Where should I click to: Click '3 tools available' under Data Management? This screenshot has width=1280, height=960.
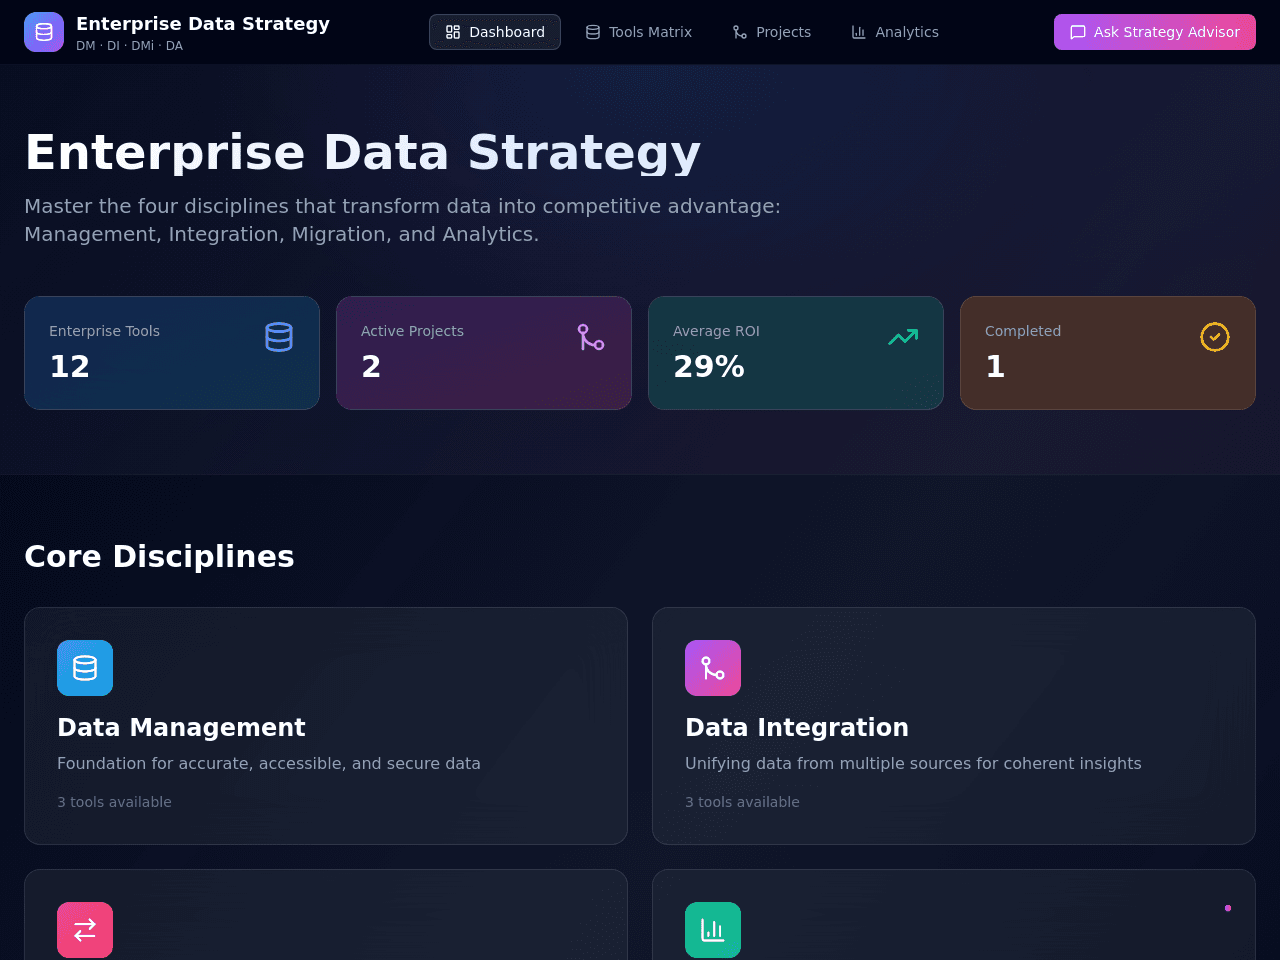[114, 802]
